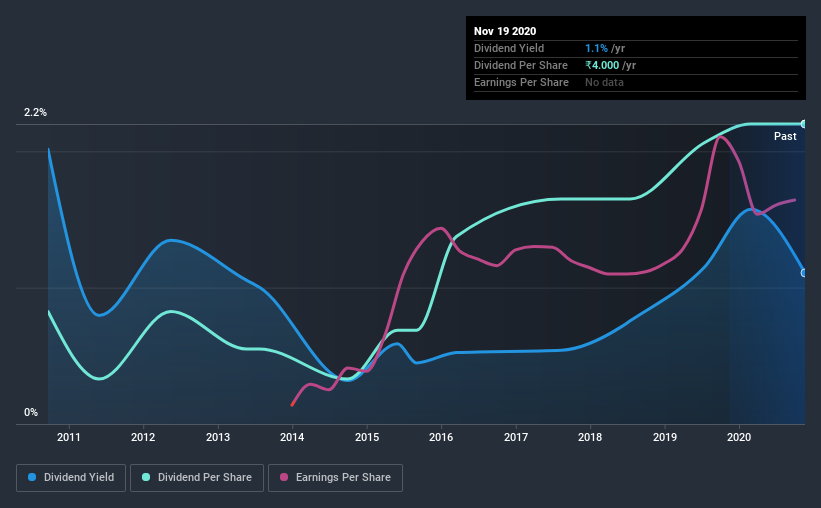The height and width of the screenshot is (508, 821).
Task: Click the tooltip 'Dividend Yield' row label
Action: (509, 48)
